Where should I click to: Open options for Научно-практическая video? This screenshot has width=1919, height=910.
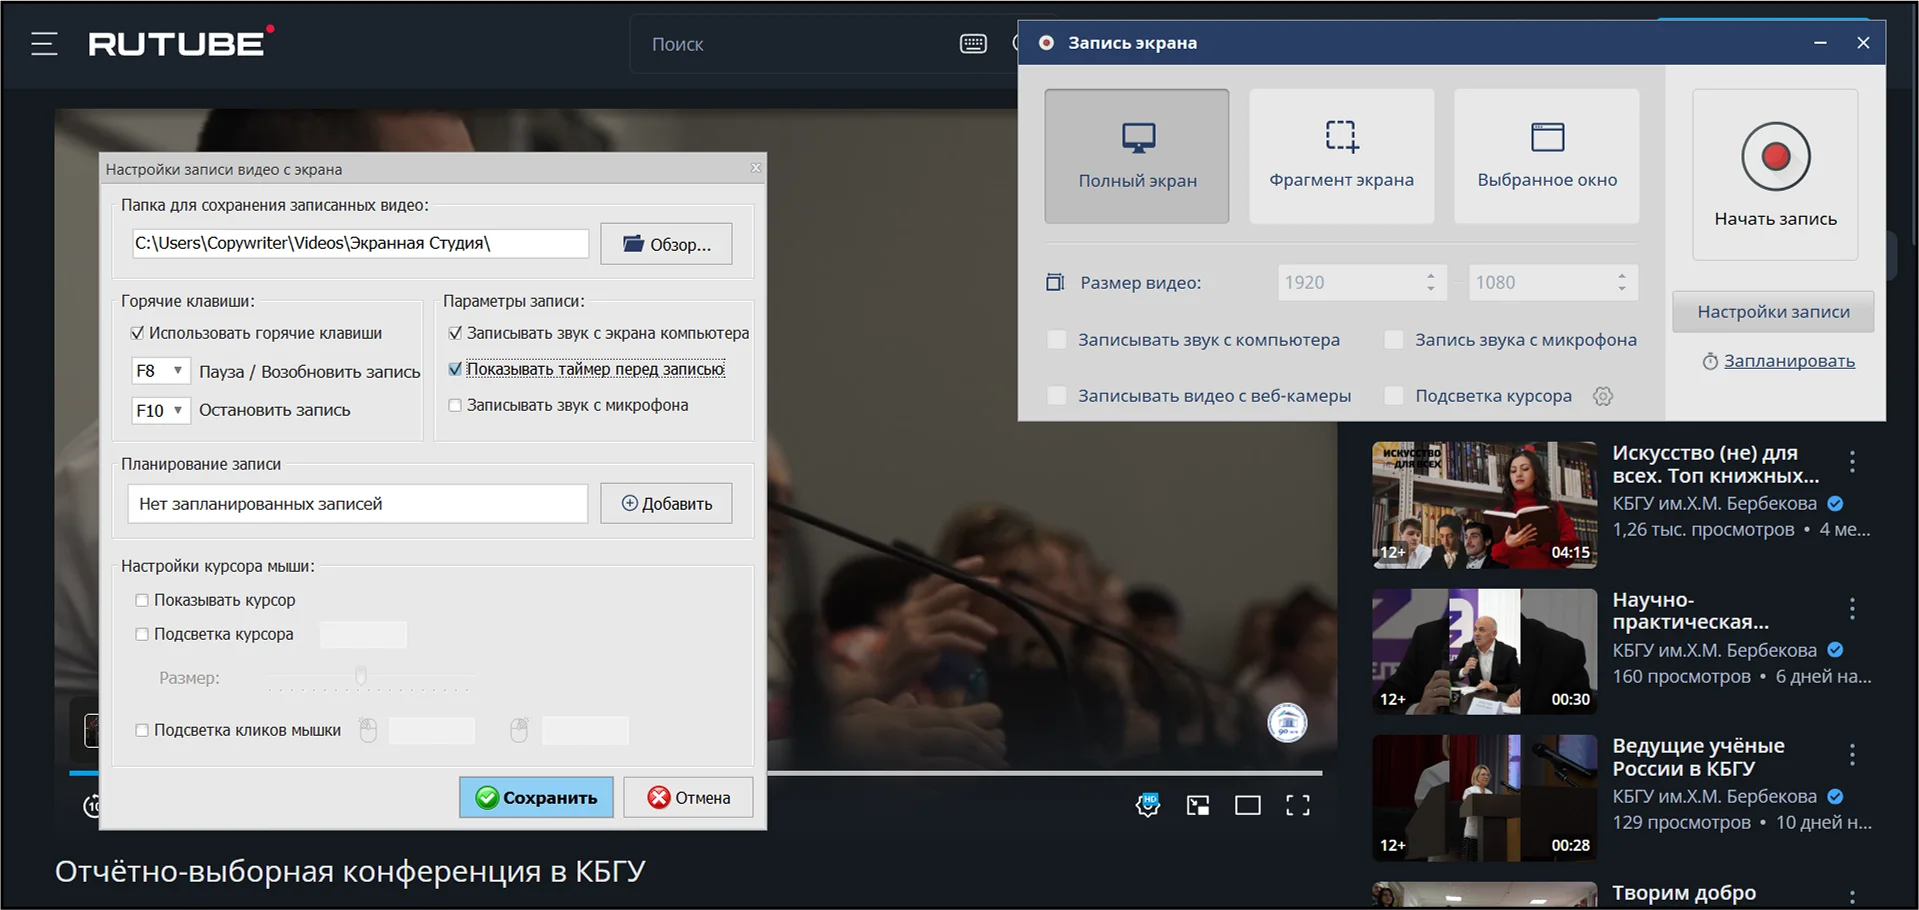[1852, 608]
